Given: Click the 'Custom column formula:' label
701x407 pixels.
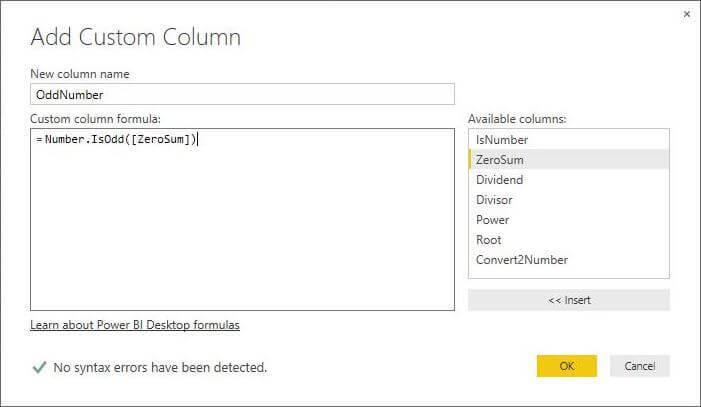Looking at the screenshot, I should click(96, 118).
